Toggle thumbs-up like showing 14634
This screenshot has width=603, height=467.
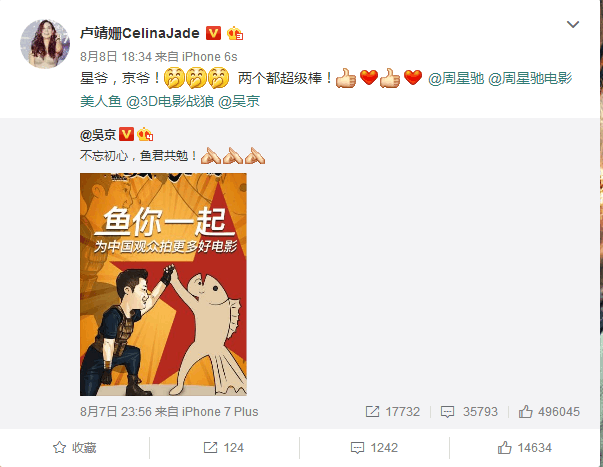coord(525,448)
